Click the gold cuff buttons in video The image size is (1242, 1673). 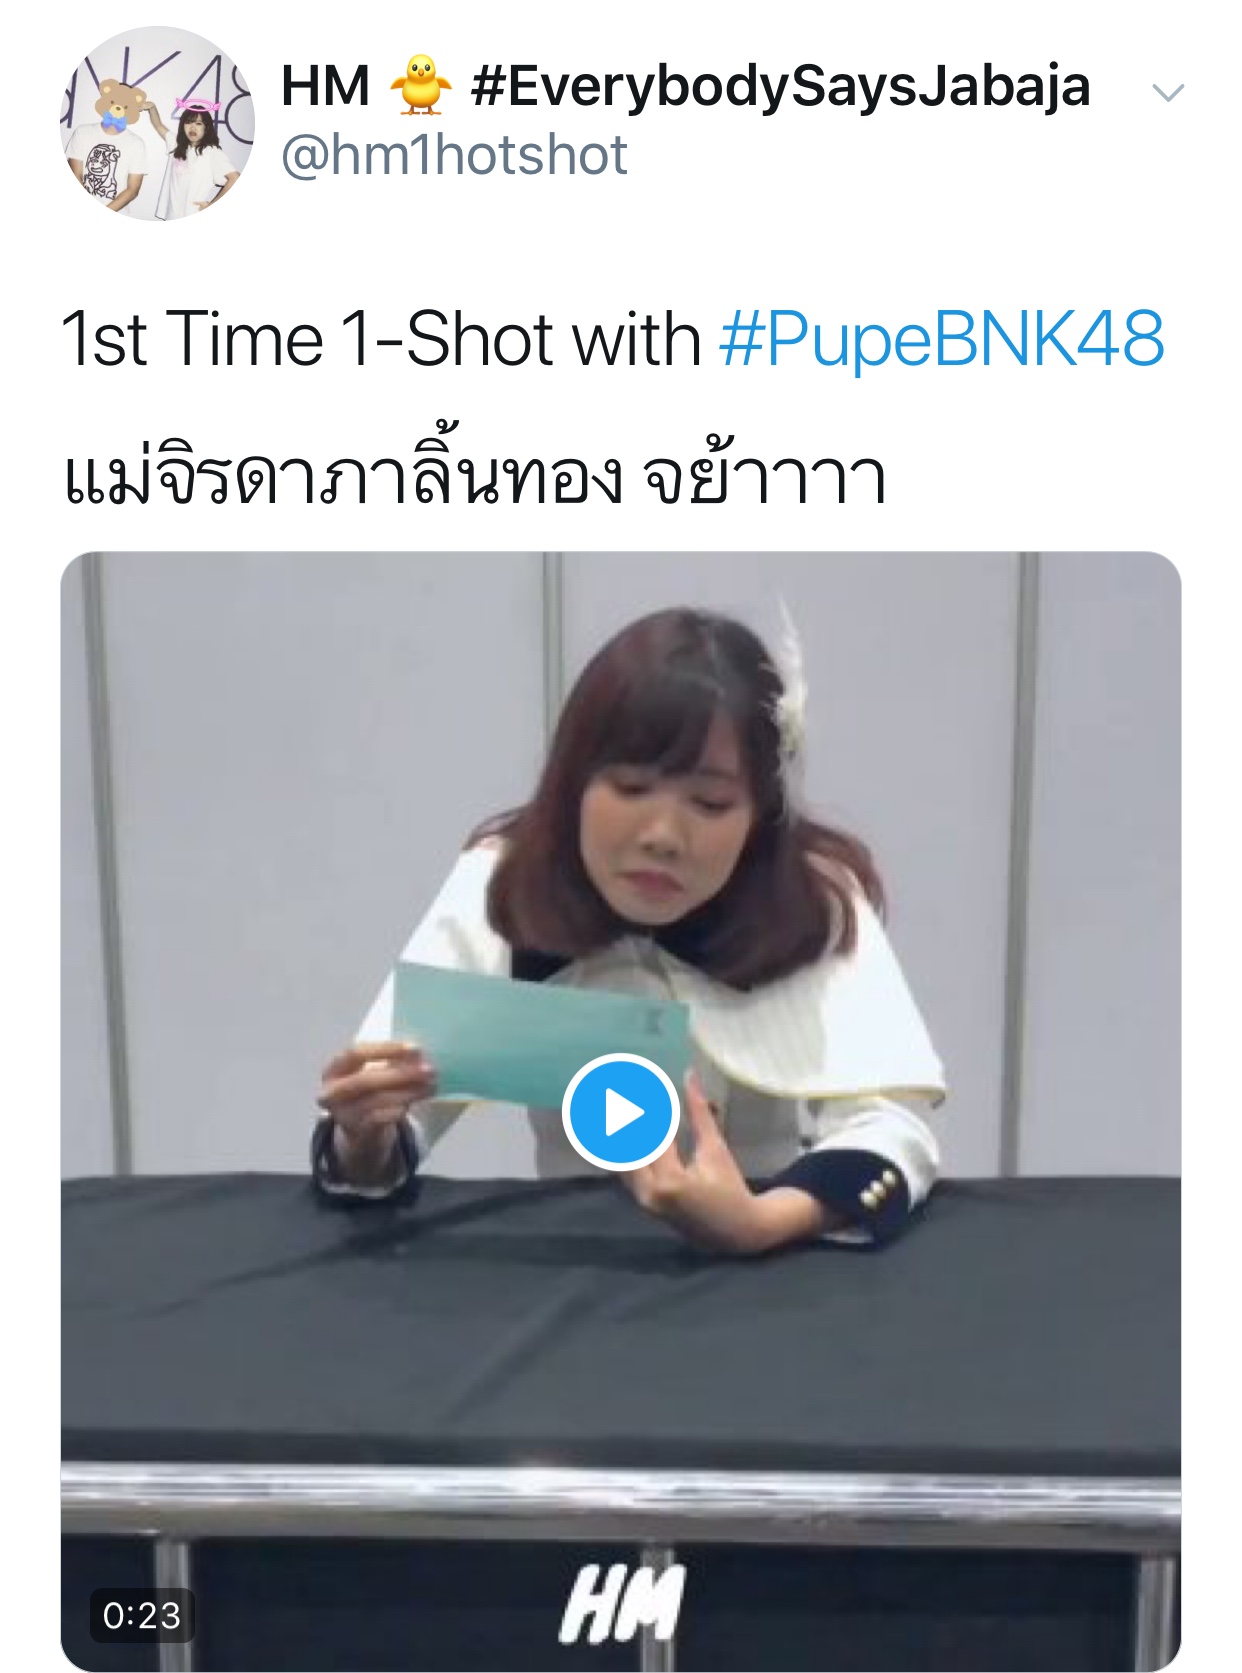pyautogui.click(x=876, y=1191)
